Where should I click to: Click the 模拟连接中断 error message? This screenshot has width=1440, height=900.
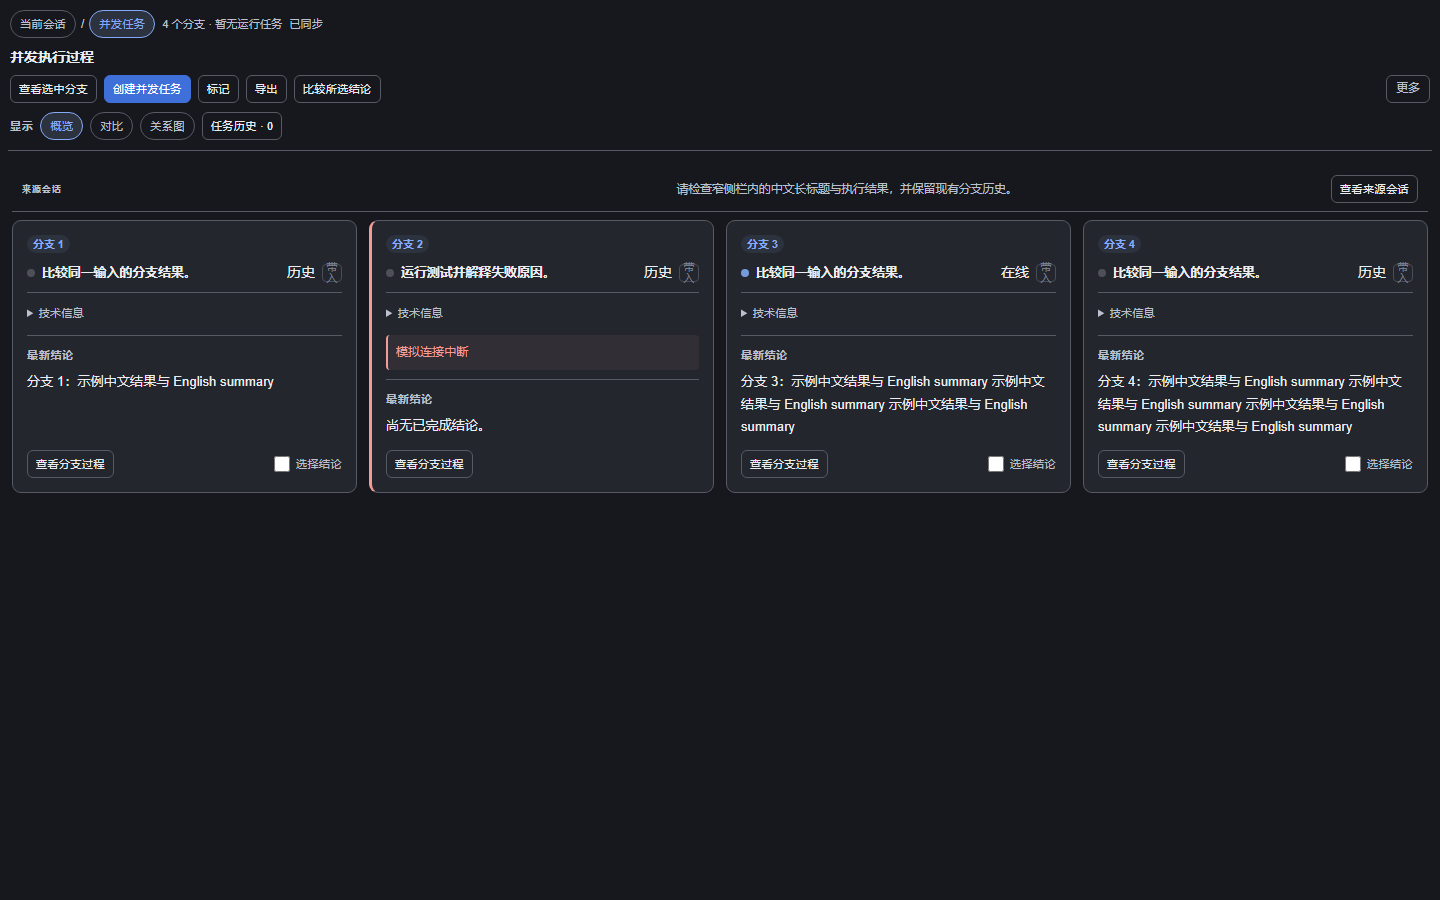pyautogui.click(x=542, y=352)
